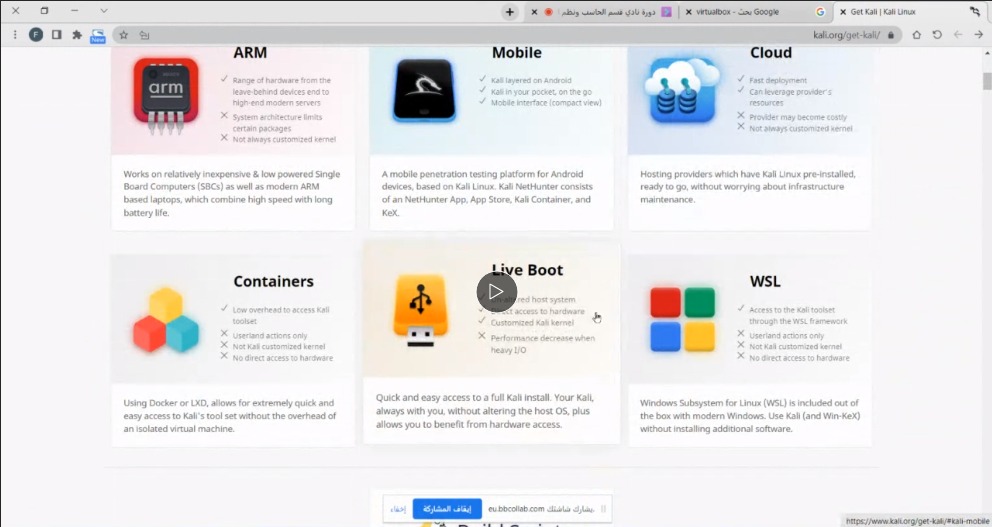Open the ARM heading link
Screen dimensions: 992x527
(250, 53)
